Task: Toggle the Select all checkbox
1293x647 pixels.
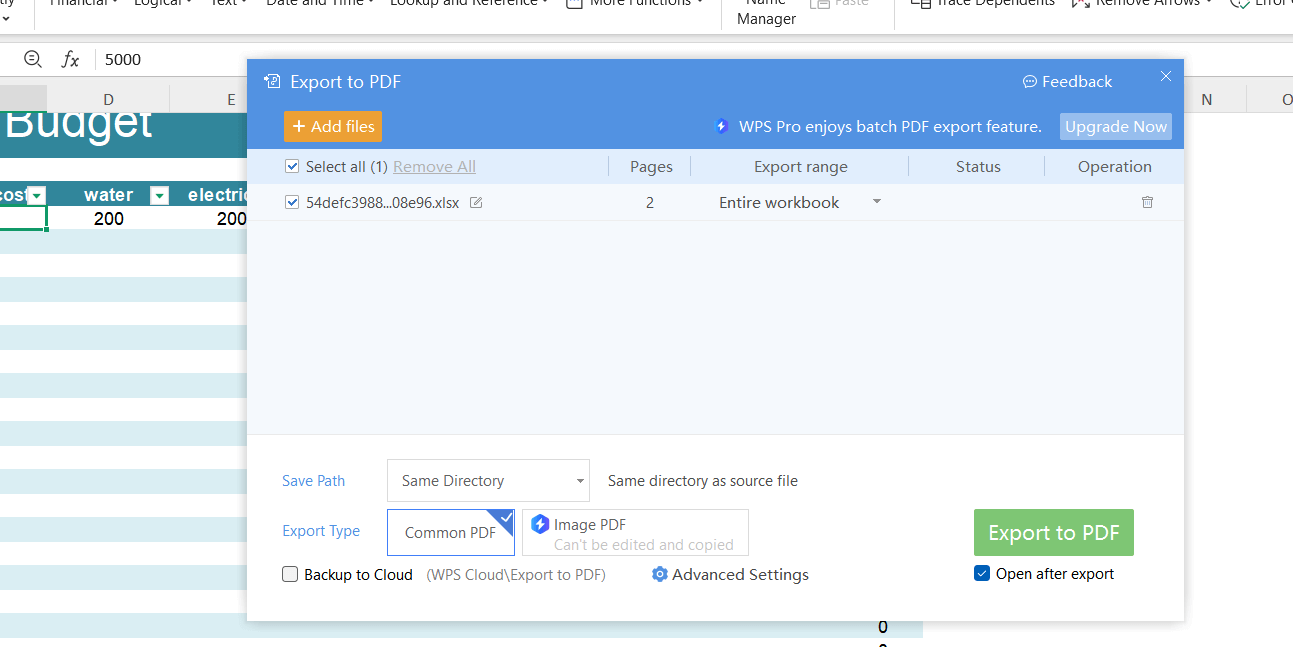Action: point(292,166)
